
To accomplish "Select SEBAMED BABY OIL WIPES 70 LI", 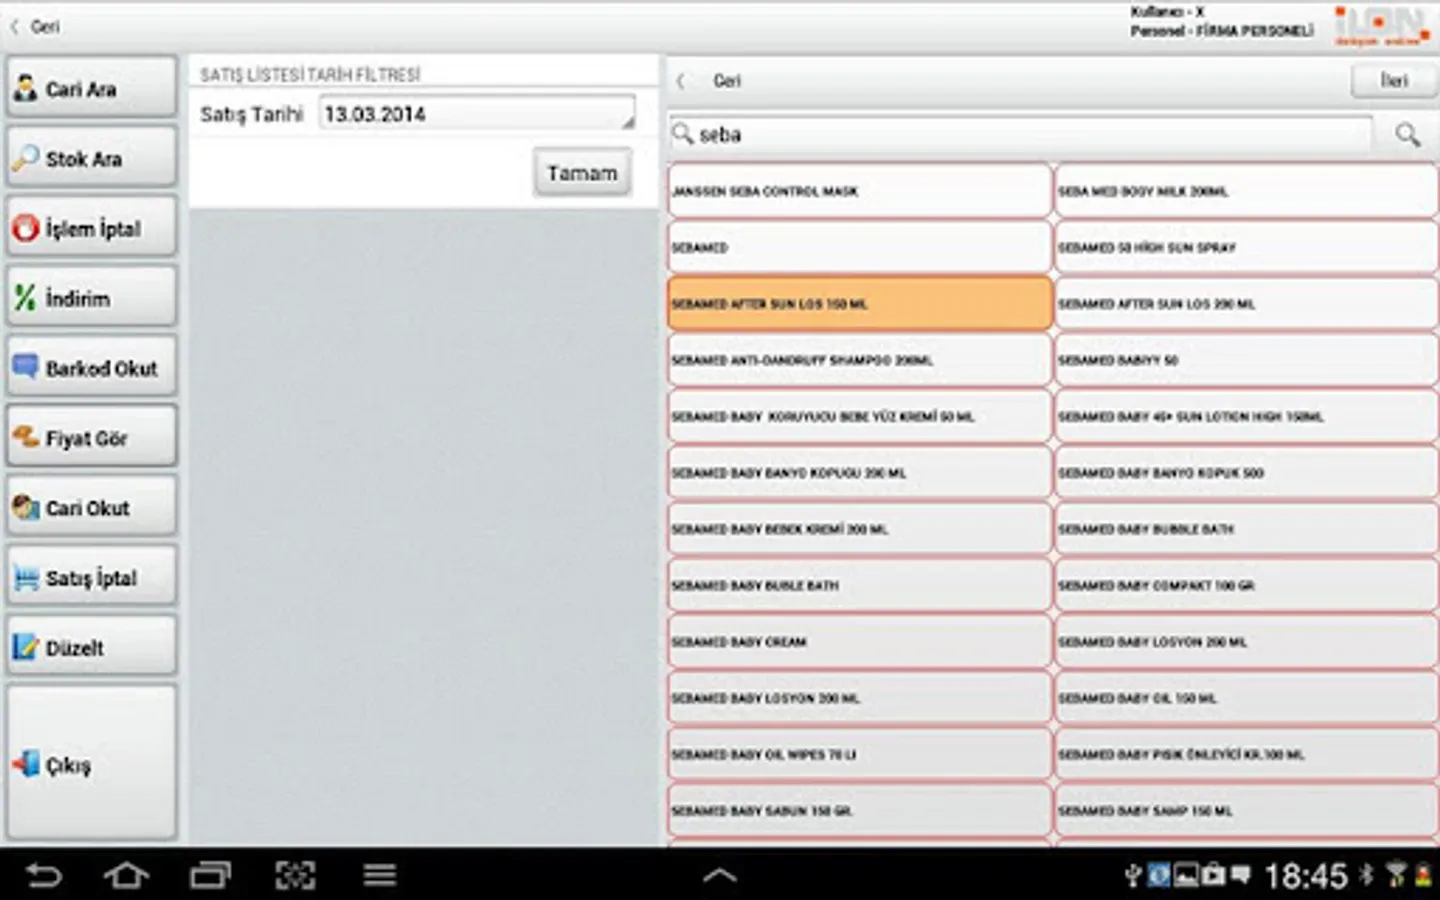I will coord(859,755).
